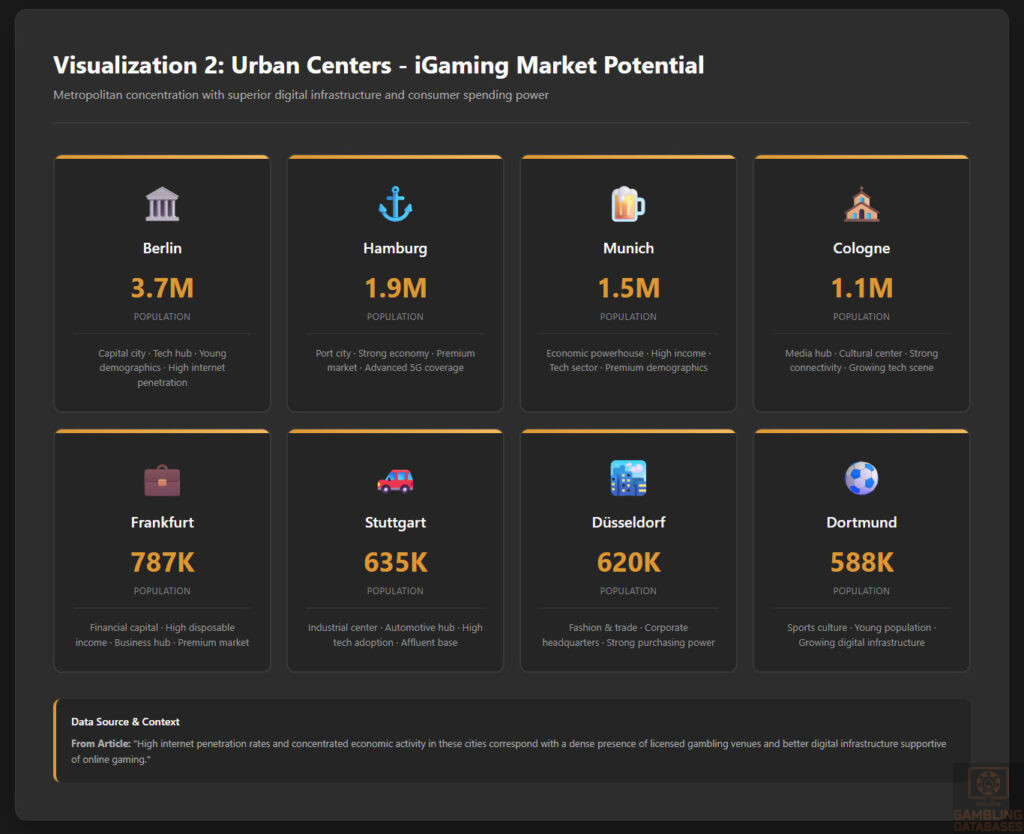Click the Cologne description text
The image size is (1024, 834).
(861, 362)
